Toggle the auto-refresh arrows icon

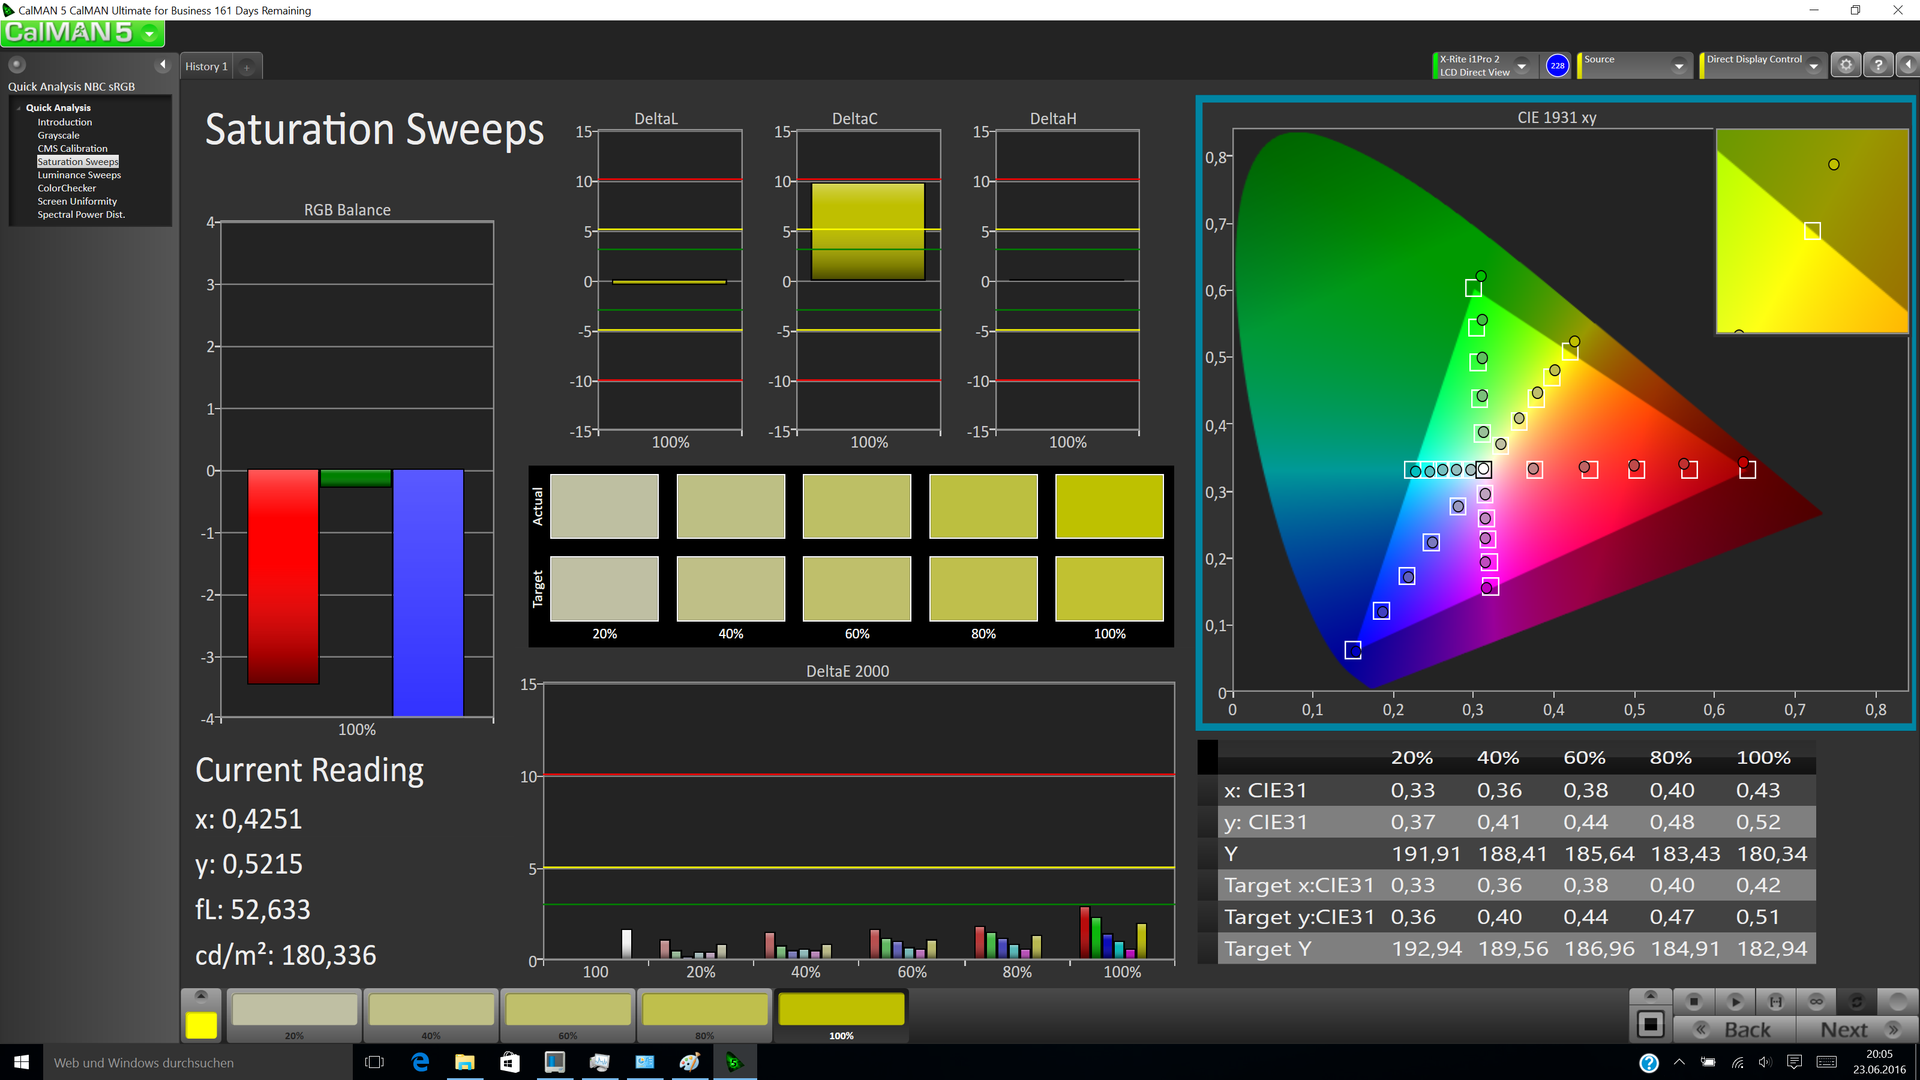pyautogui.click(x=1857, y=1001)
